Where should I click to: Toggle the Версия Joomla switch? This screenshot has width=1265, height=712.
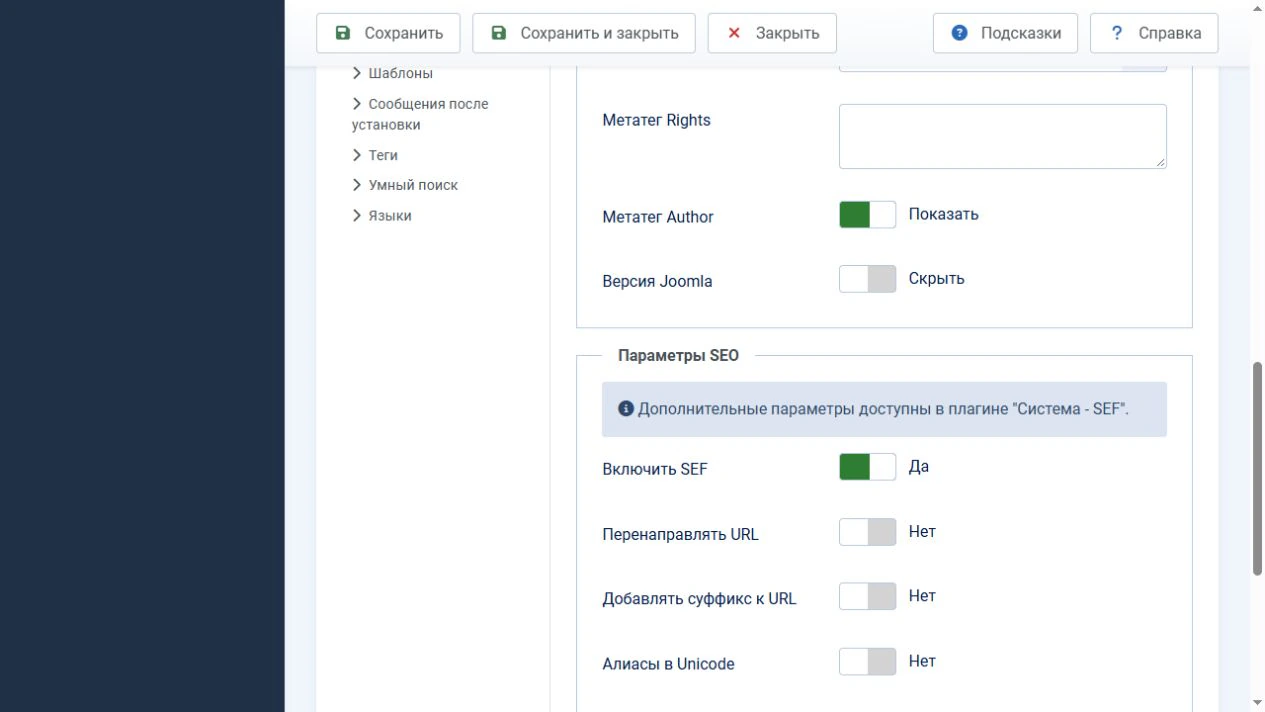click(x=867, y=279)
